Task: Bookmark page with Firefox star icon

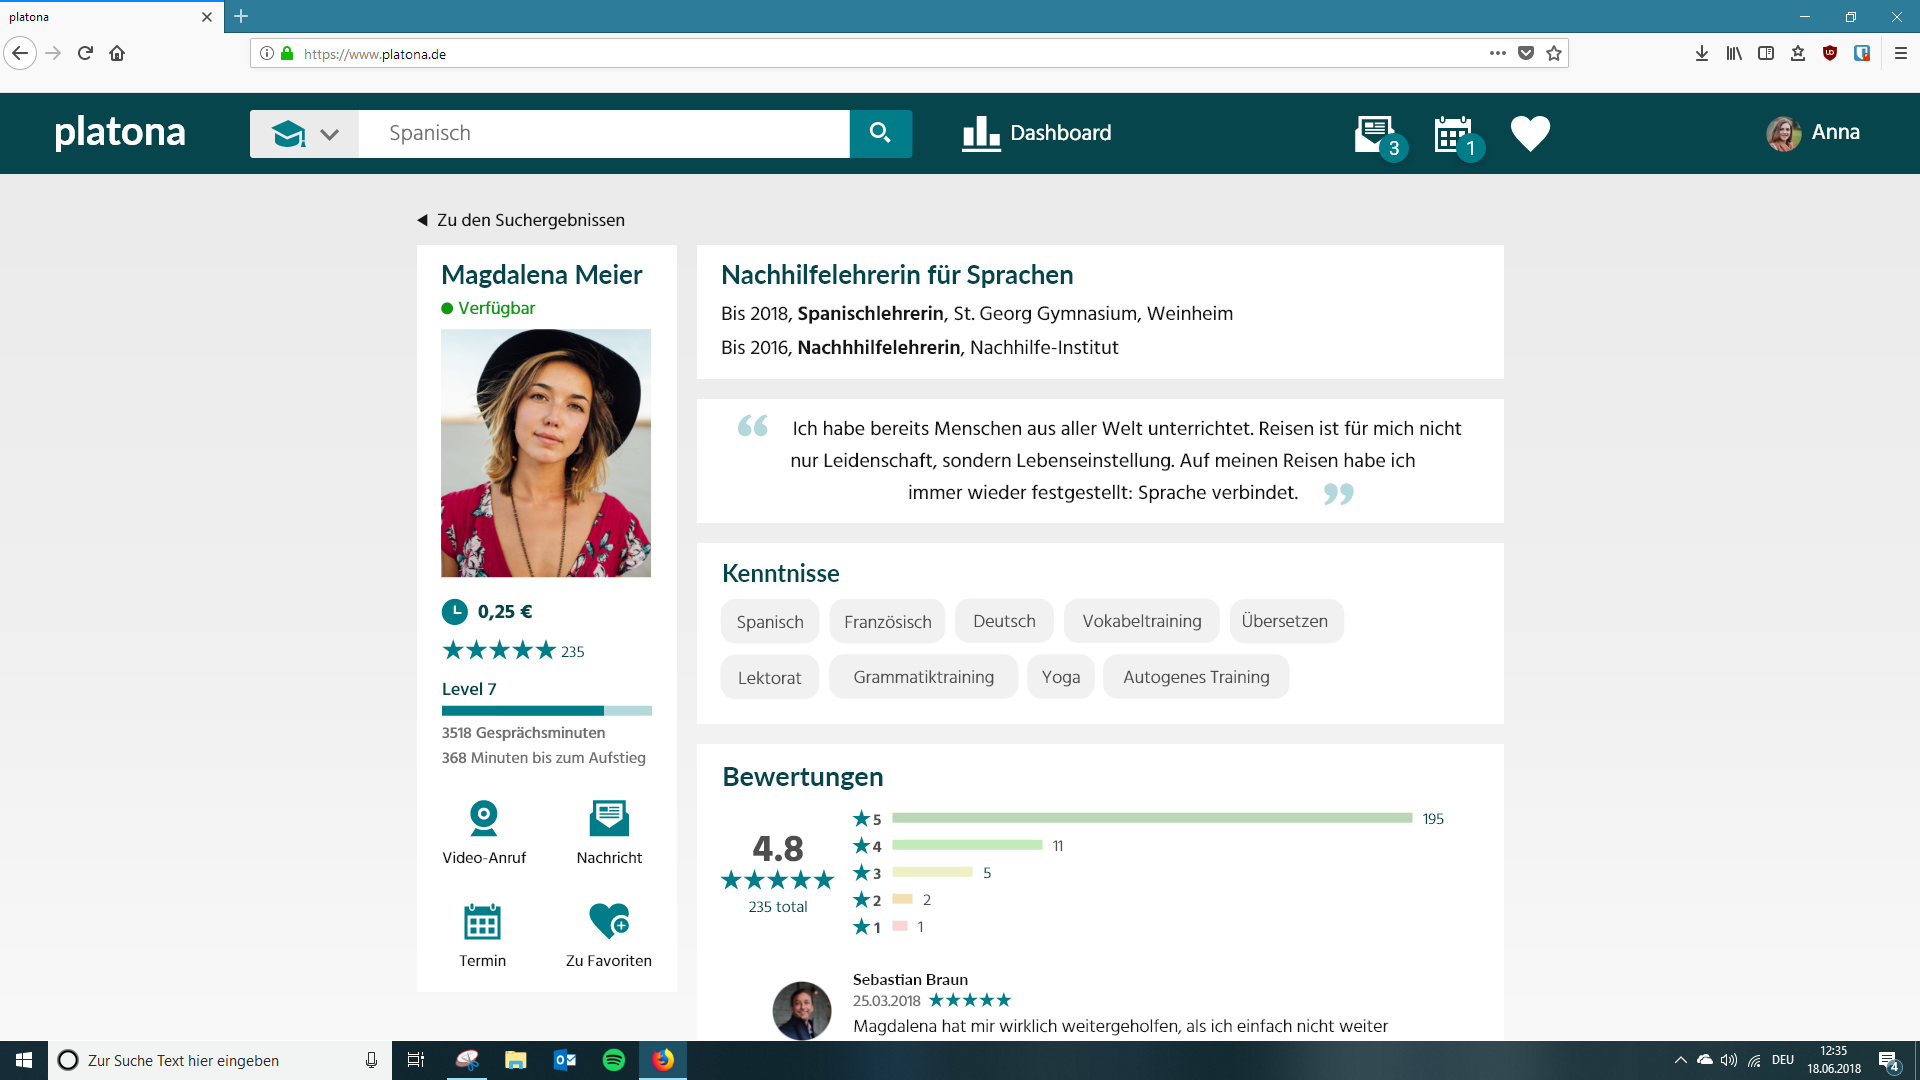Action: tap(1554, 54)
